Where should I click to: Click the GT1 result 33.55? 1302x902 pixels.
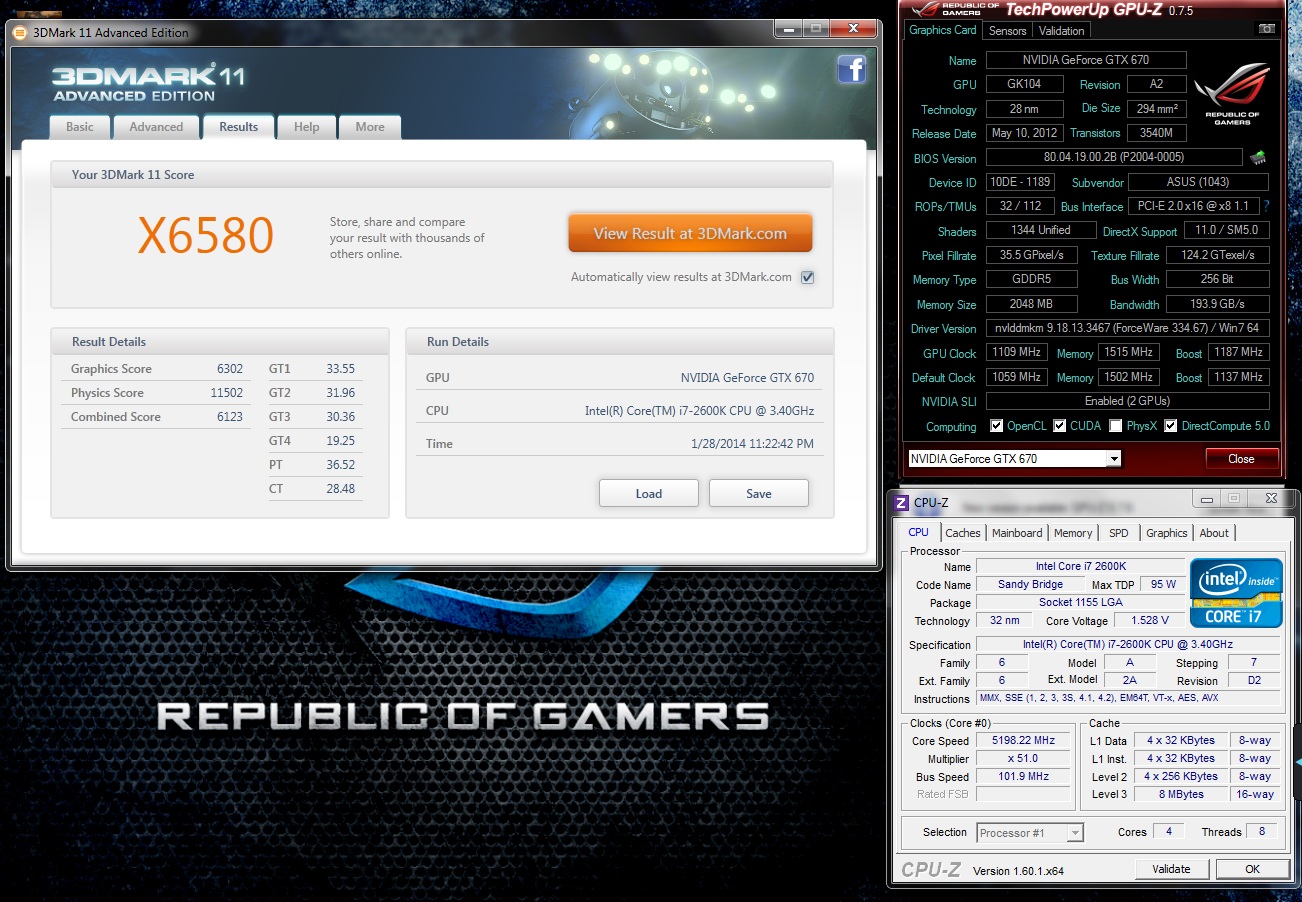340,369
